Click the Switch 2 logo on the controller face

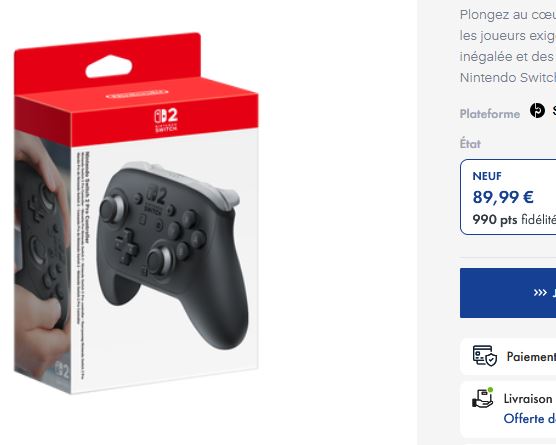pos(156,200)
